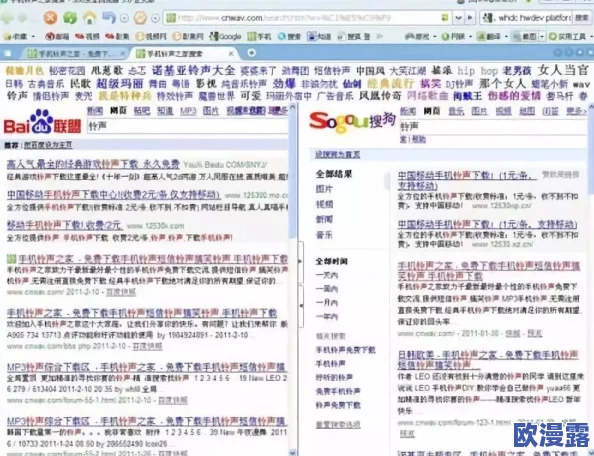The image size is (594, 456).
Task: Switch to the 手机铃声之家搜索 browser tab
Action: [x=183, y=54]
